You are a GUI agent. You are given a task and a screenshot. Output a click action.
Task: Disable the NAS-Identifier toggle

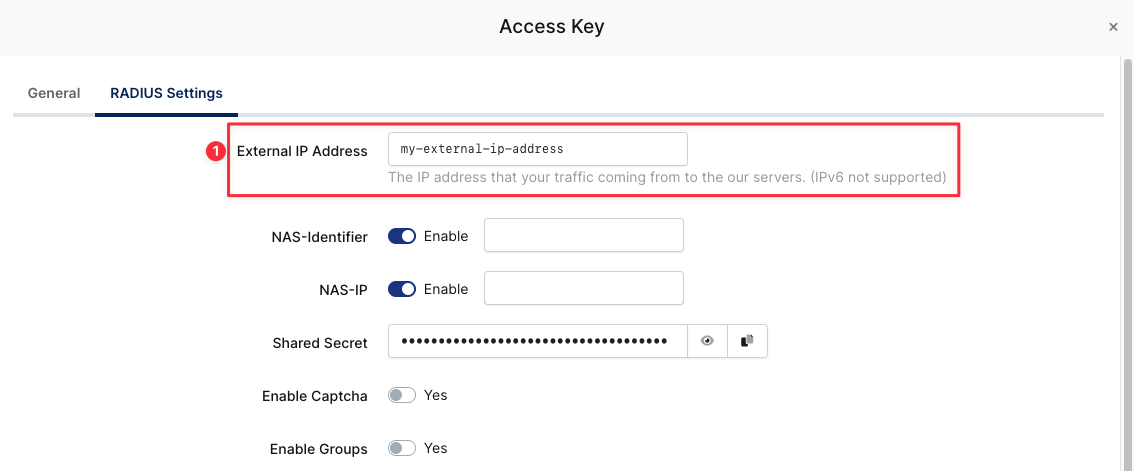402,237
